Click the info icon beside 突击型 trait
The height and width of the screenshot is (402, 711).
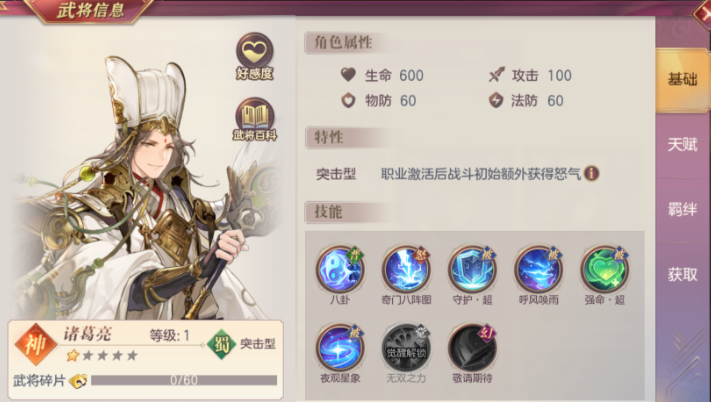pyautogui.click(x=591, y=173)
